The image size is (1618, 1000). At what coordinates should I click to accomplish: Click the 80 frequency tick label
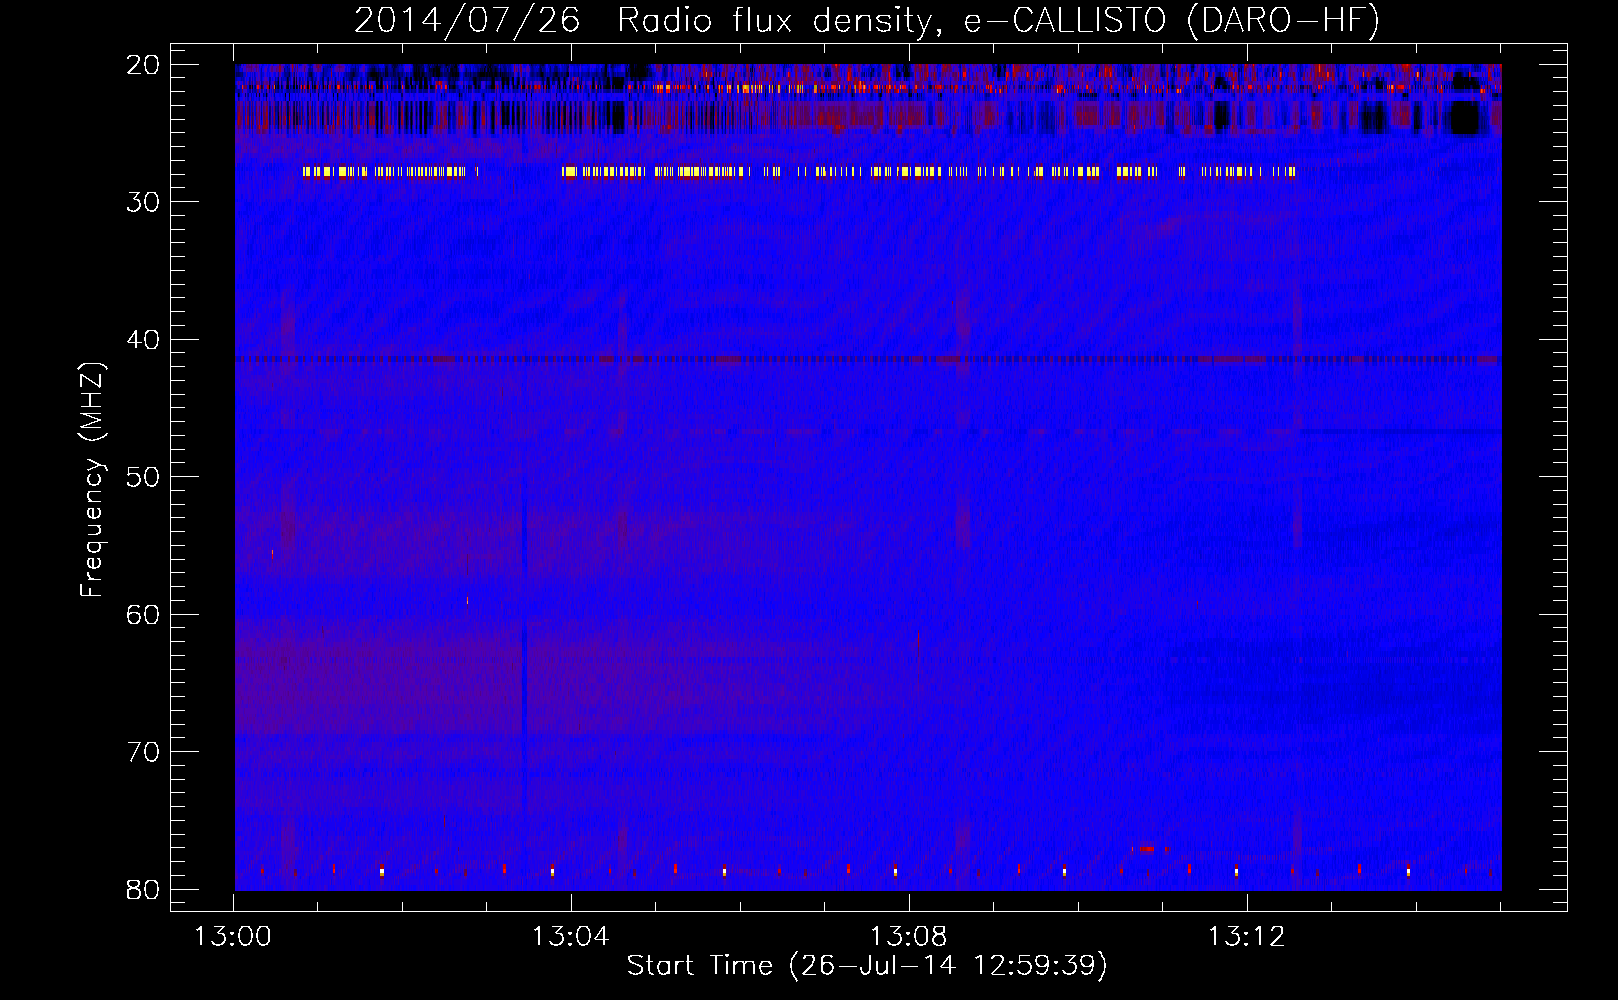pyautogui.click(x=144, y=889)
